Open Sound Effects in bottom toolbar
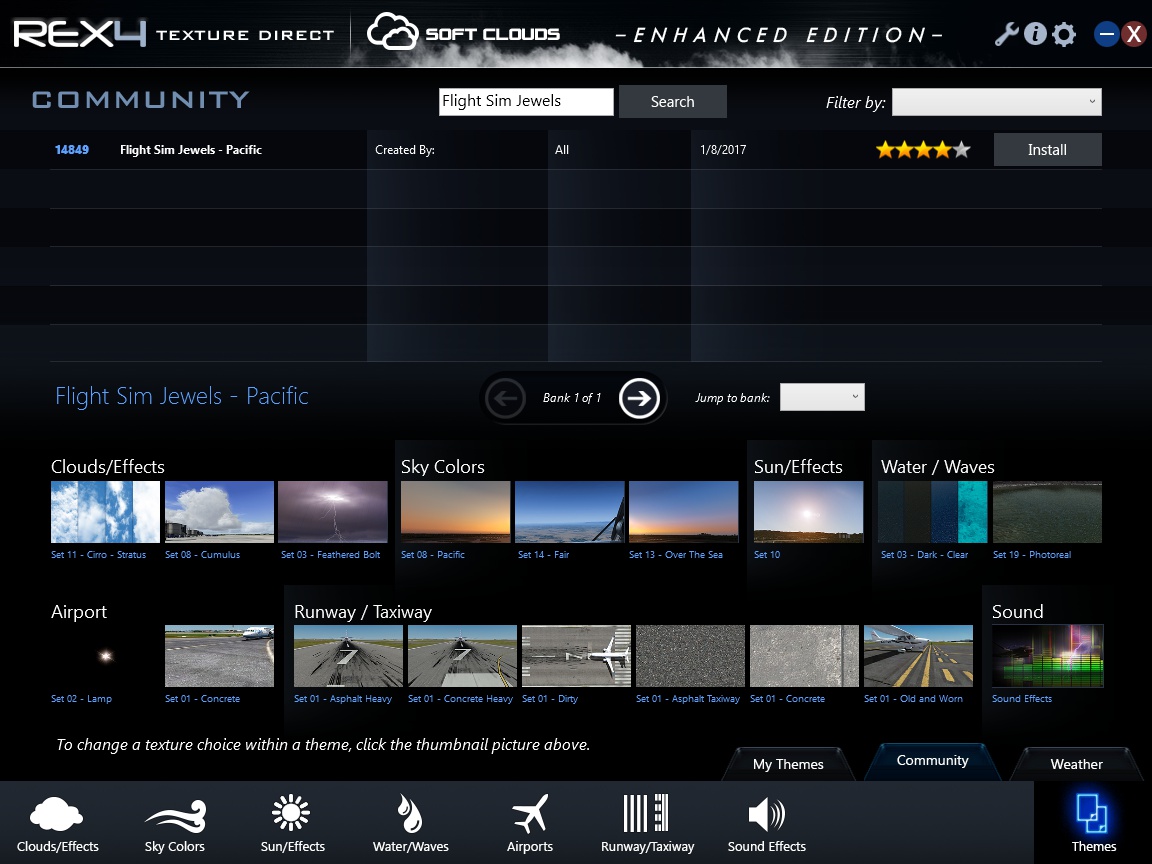1152x864 pixels. coord(766,823)
